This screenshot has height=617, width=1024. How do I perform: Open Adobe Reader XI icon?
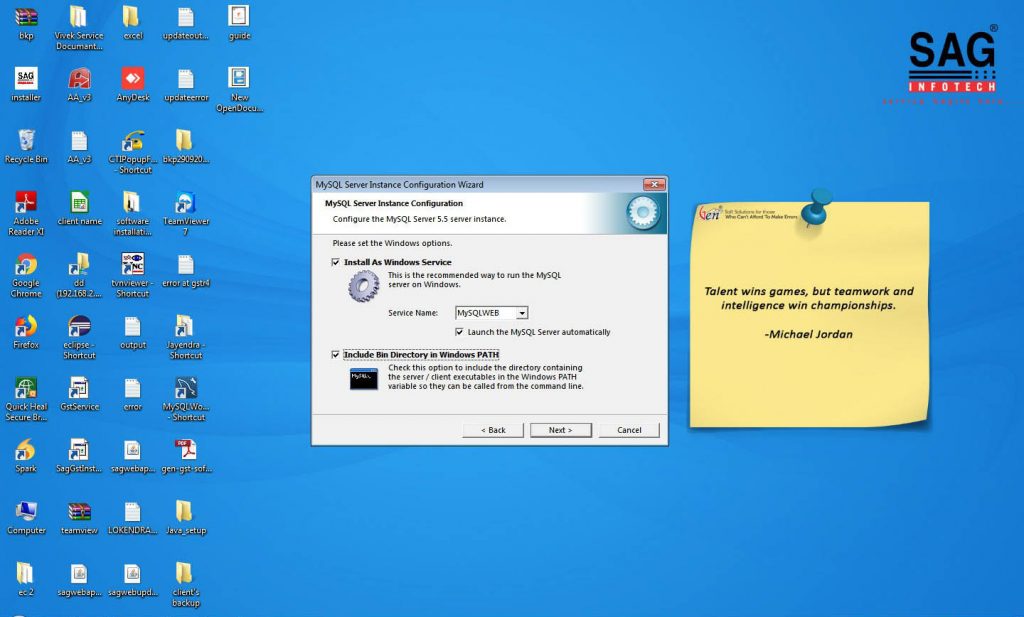(x=26, y=203)
